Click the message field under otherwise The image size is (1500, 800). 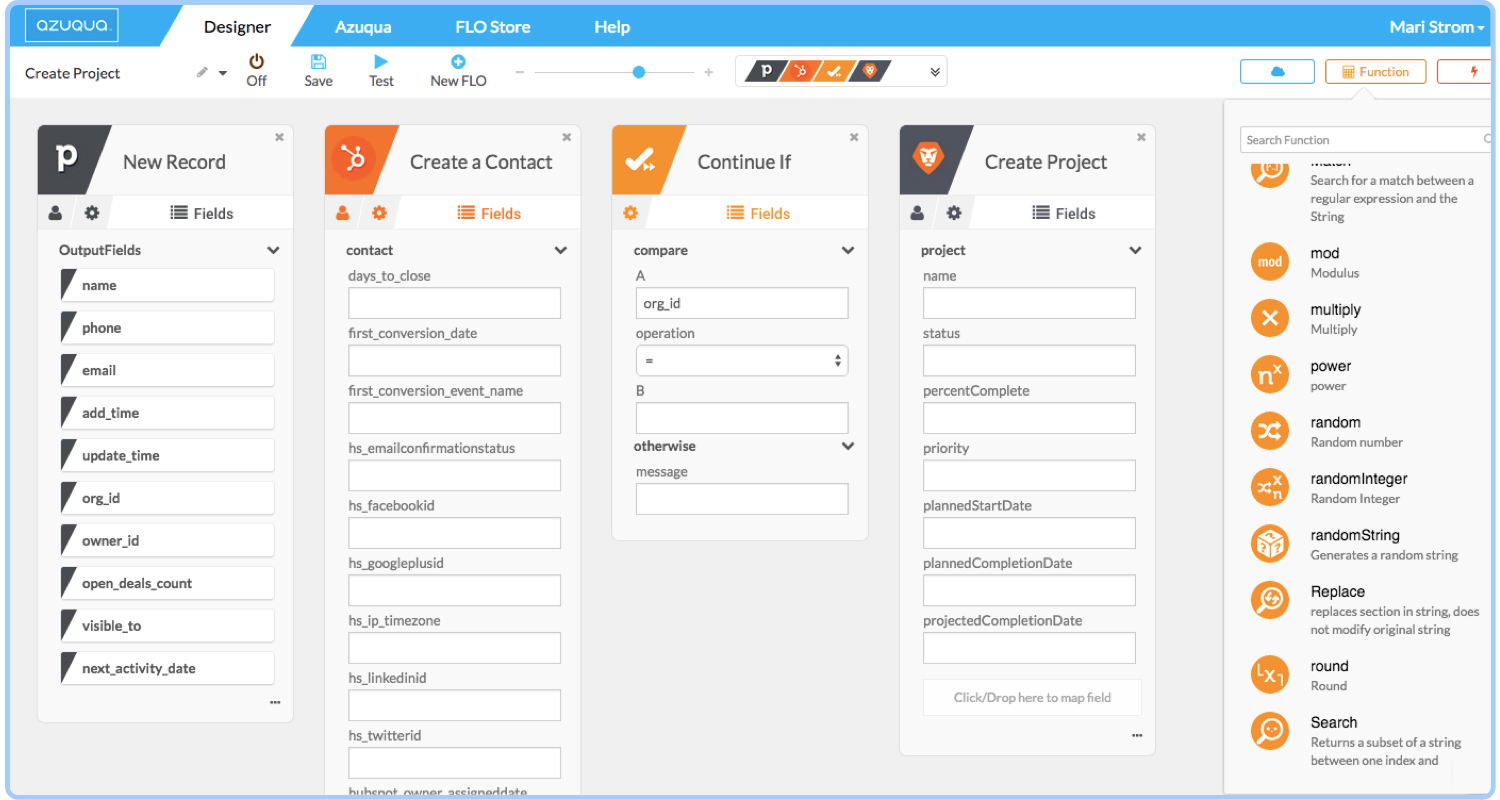click(x=742, y=499)
